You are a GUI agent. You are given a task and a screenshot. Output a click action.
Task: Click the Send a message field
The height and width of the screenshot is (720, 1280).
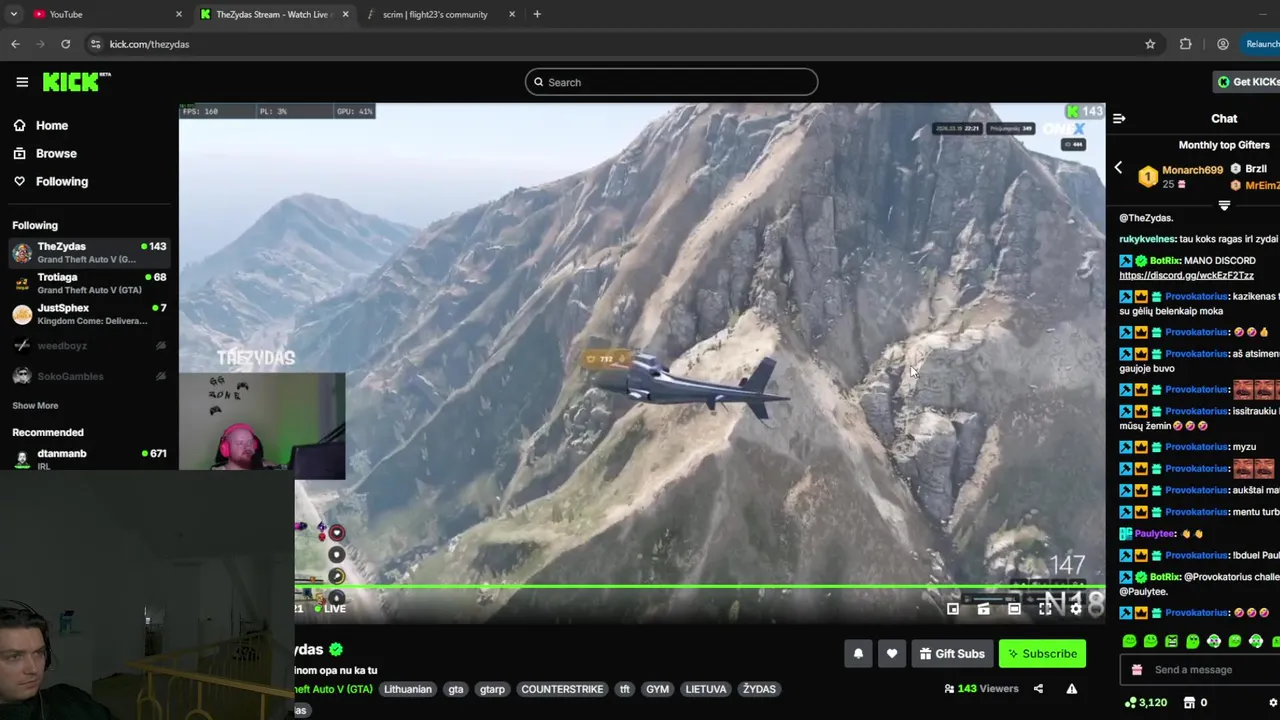[1202, 670]
